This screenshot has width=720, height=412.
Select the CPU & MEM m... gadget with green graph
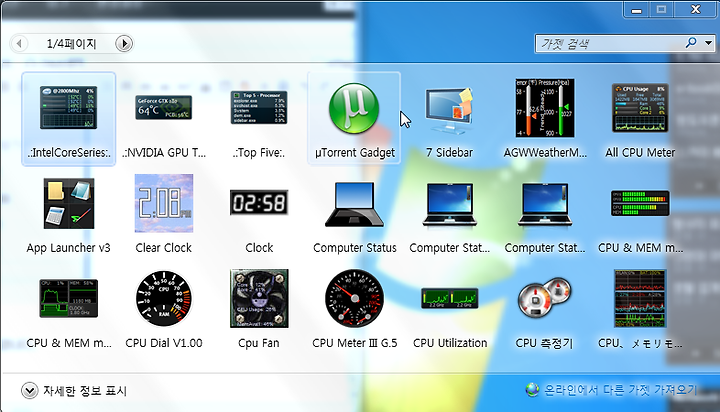click(x=68, y=298)
